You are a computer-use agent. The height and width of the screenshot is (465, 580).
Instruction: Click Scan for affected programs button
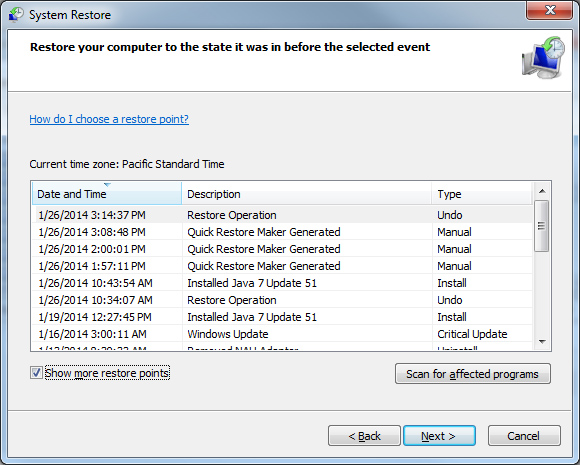(x=473, y=374)
